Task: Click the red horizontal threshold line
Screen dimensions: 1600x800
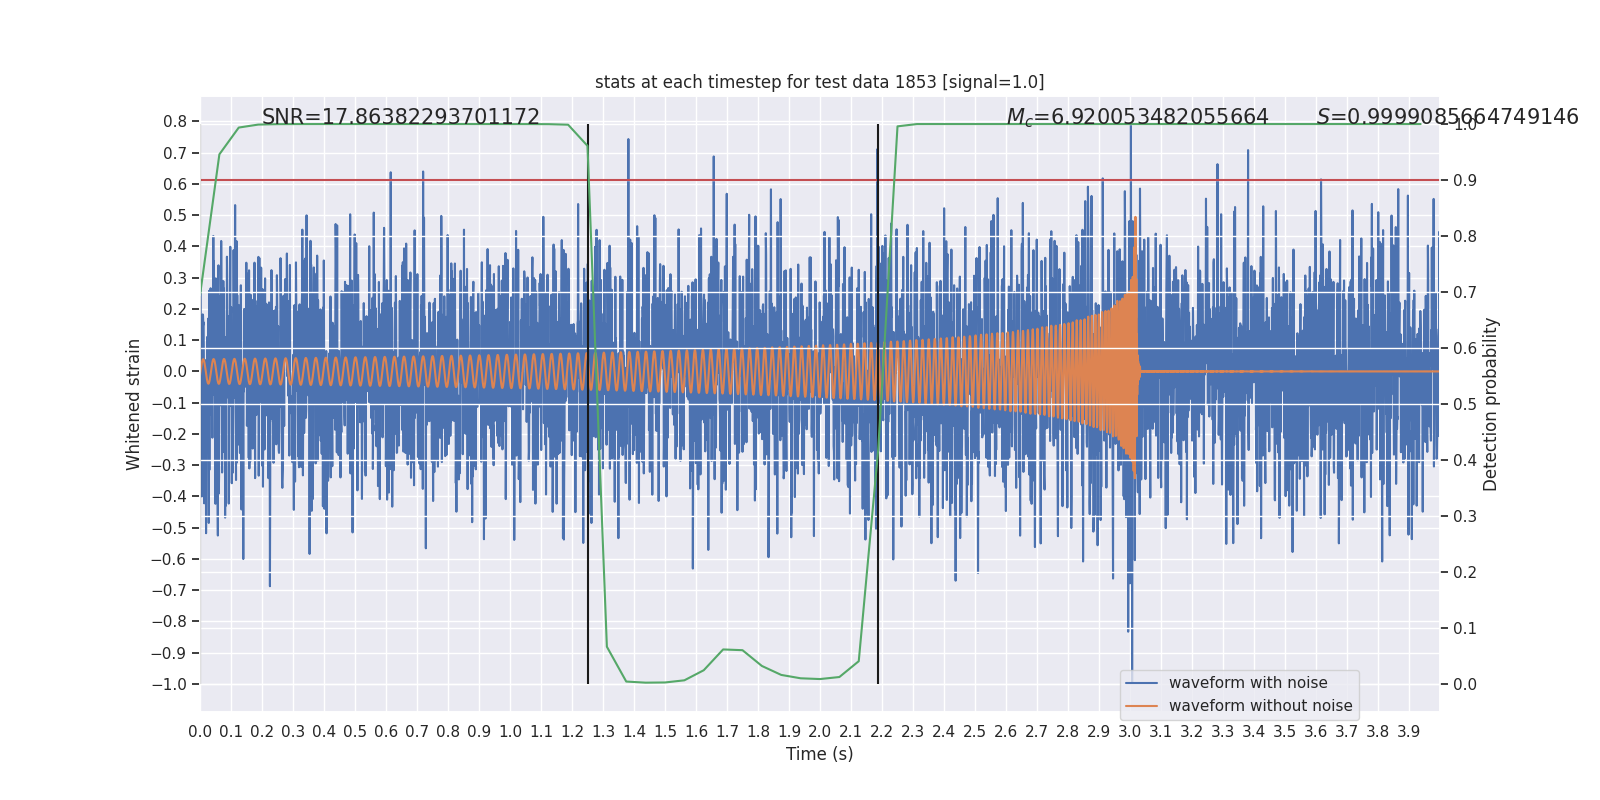Action: point(819,180)
